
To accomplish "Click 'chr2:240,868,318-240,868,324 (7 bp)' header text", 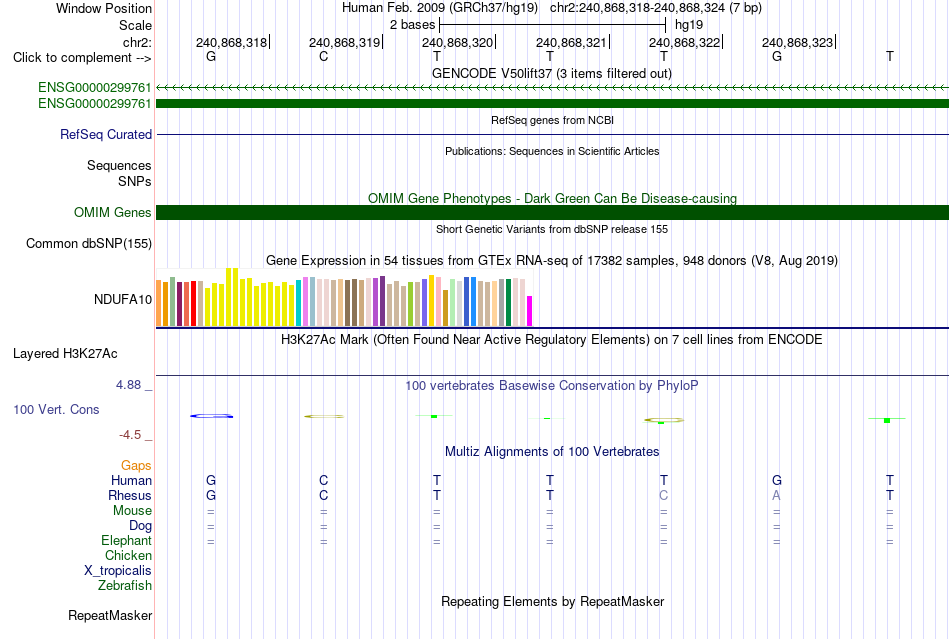I will point(656,8).
